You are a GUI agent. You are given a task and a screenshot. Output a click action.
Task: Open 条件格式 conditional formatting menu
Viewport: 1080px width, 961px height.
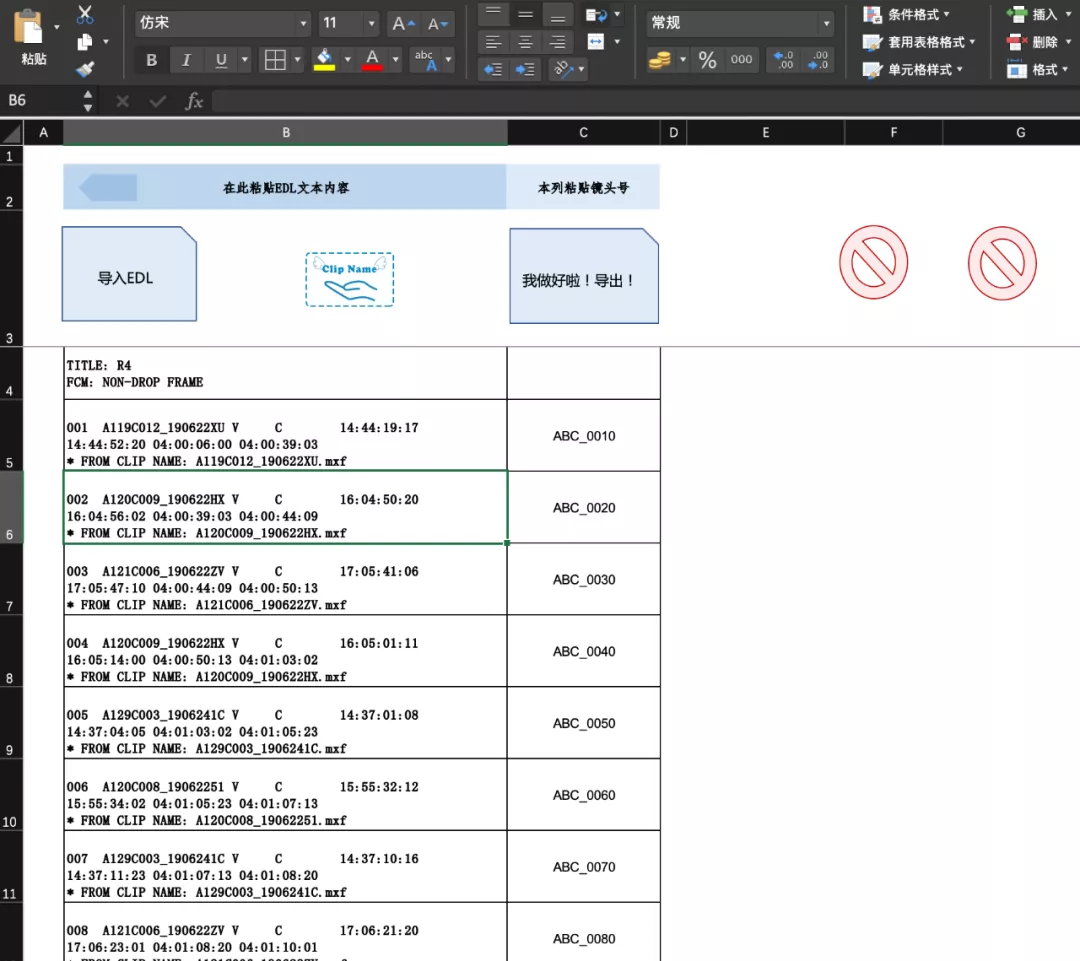[x=907, y=14]
